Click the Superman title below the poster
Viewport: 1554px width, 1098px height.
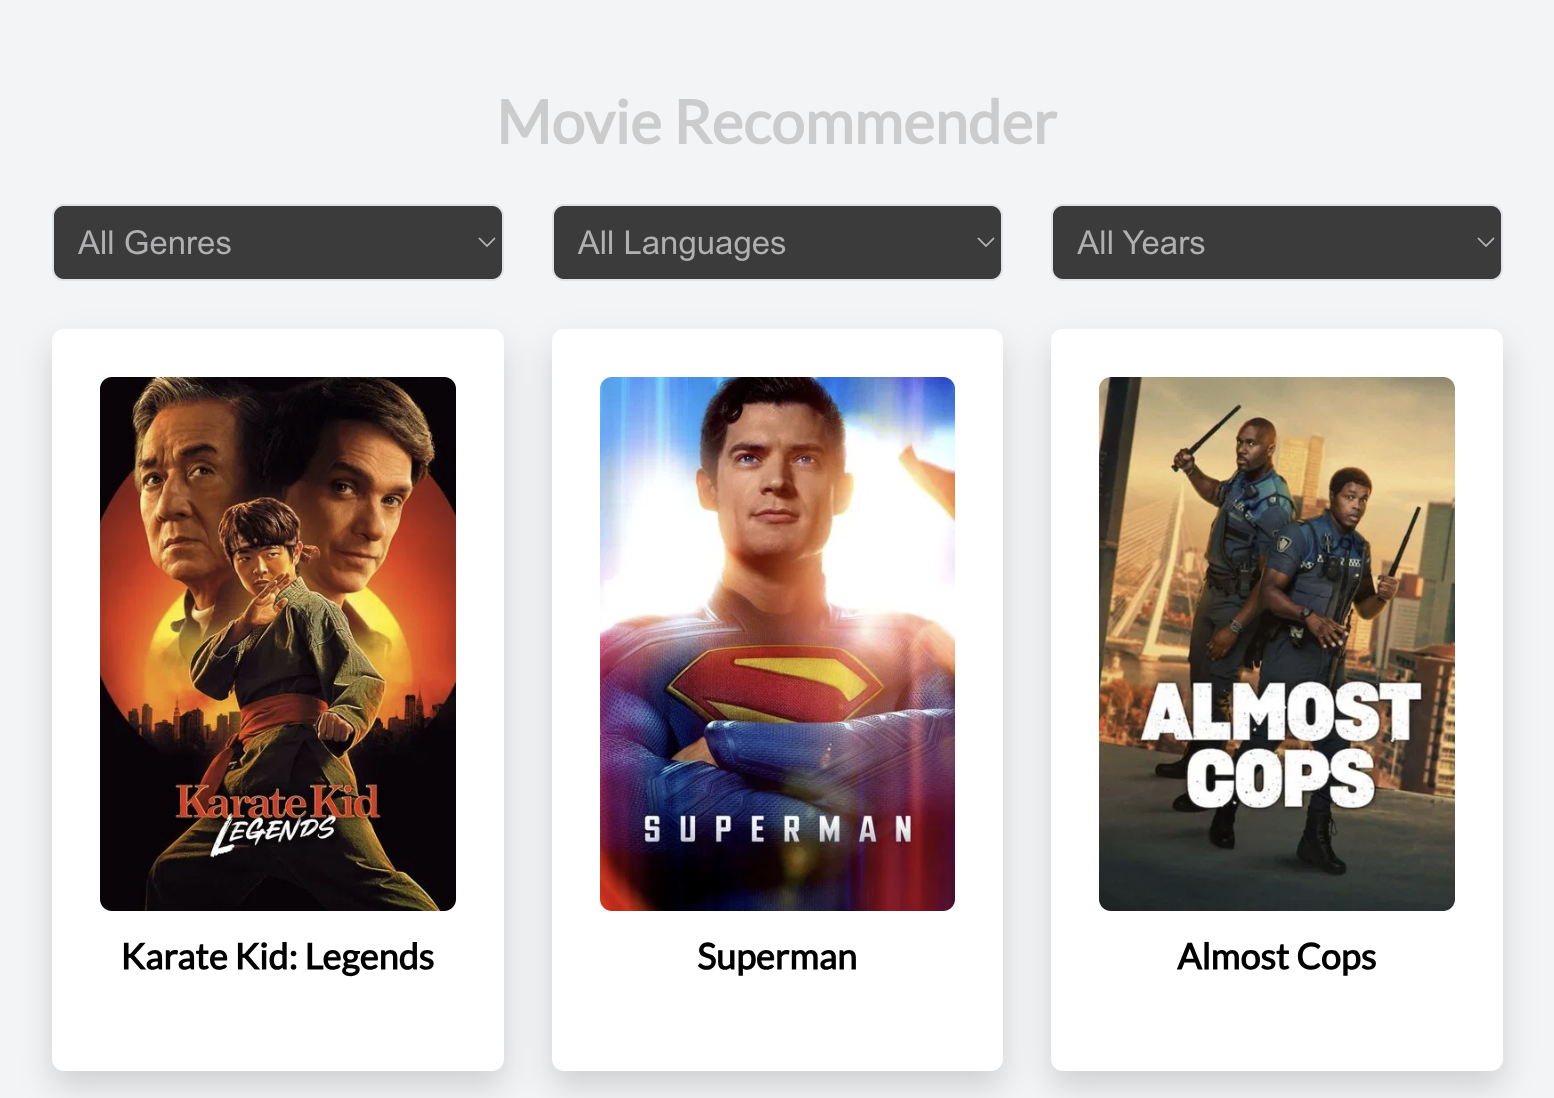point(777,957)
